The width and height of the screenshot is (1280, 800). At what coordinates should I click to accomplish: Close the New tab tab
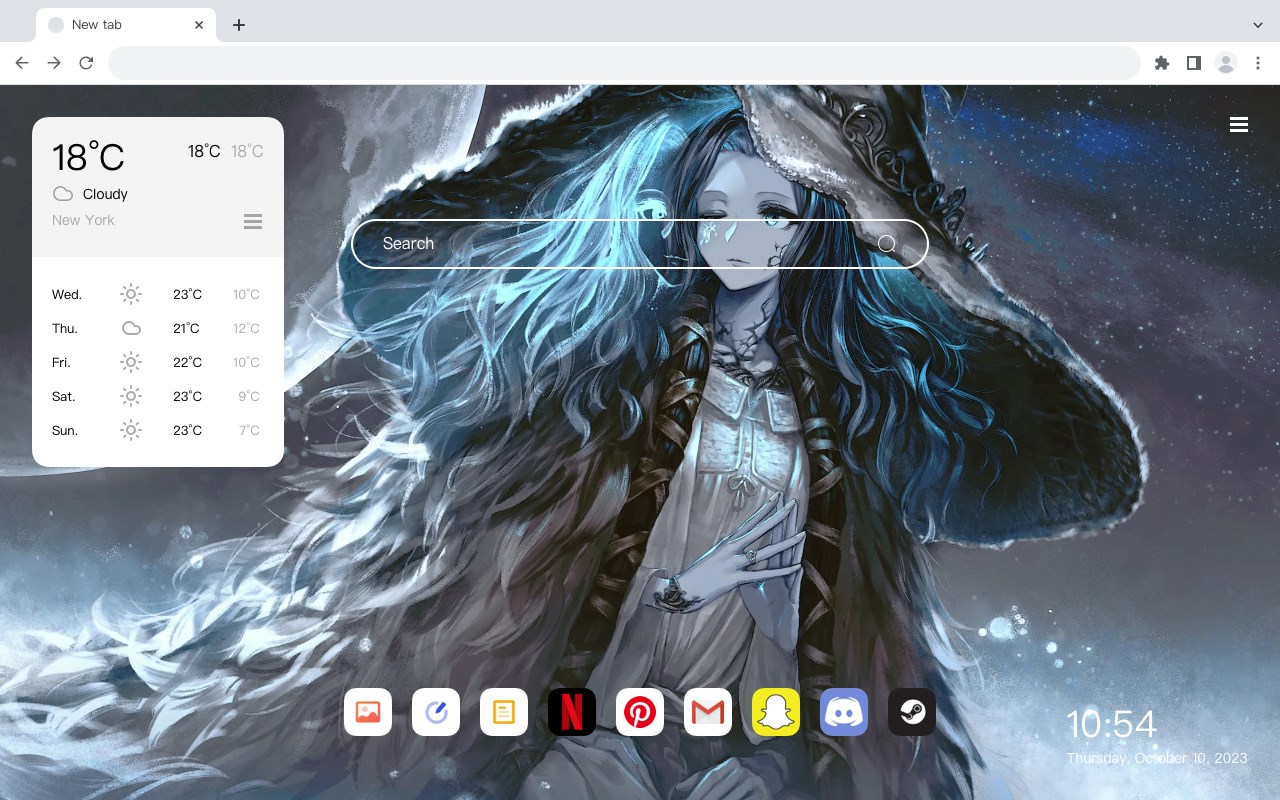tap(199, 25)
